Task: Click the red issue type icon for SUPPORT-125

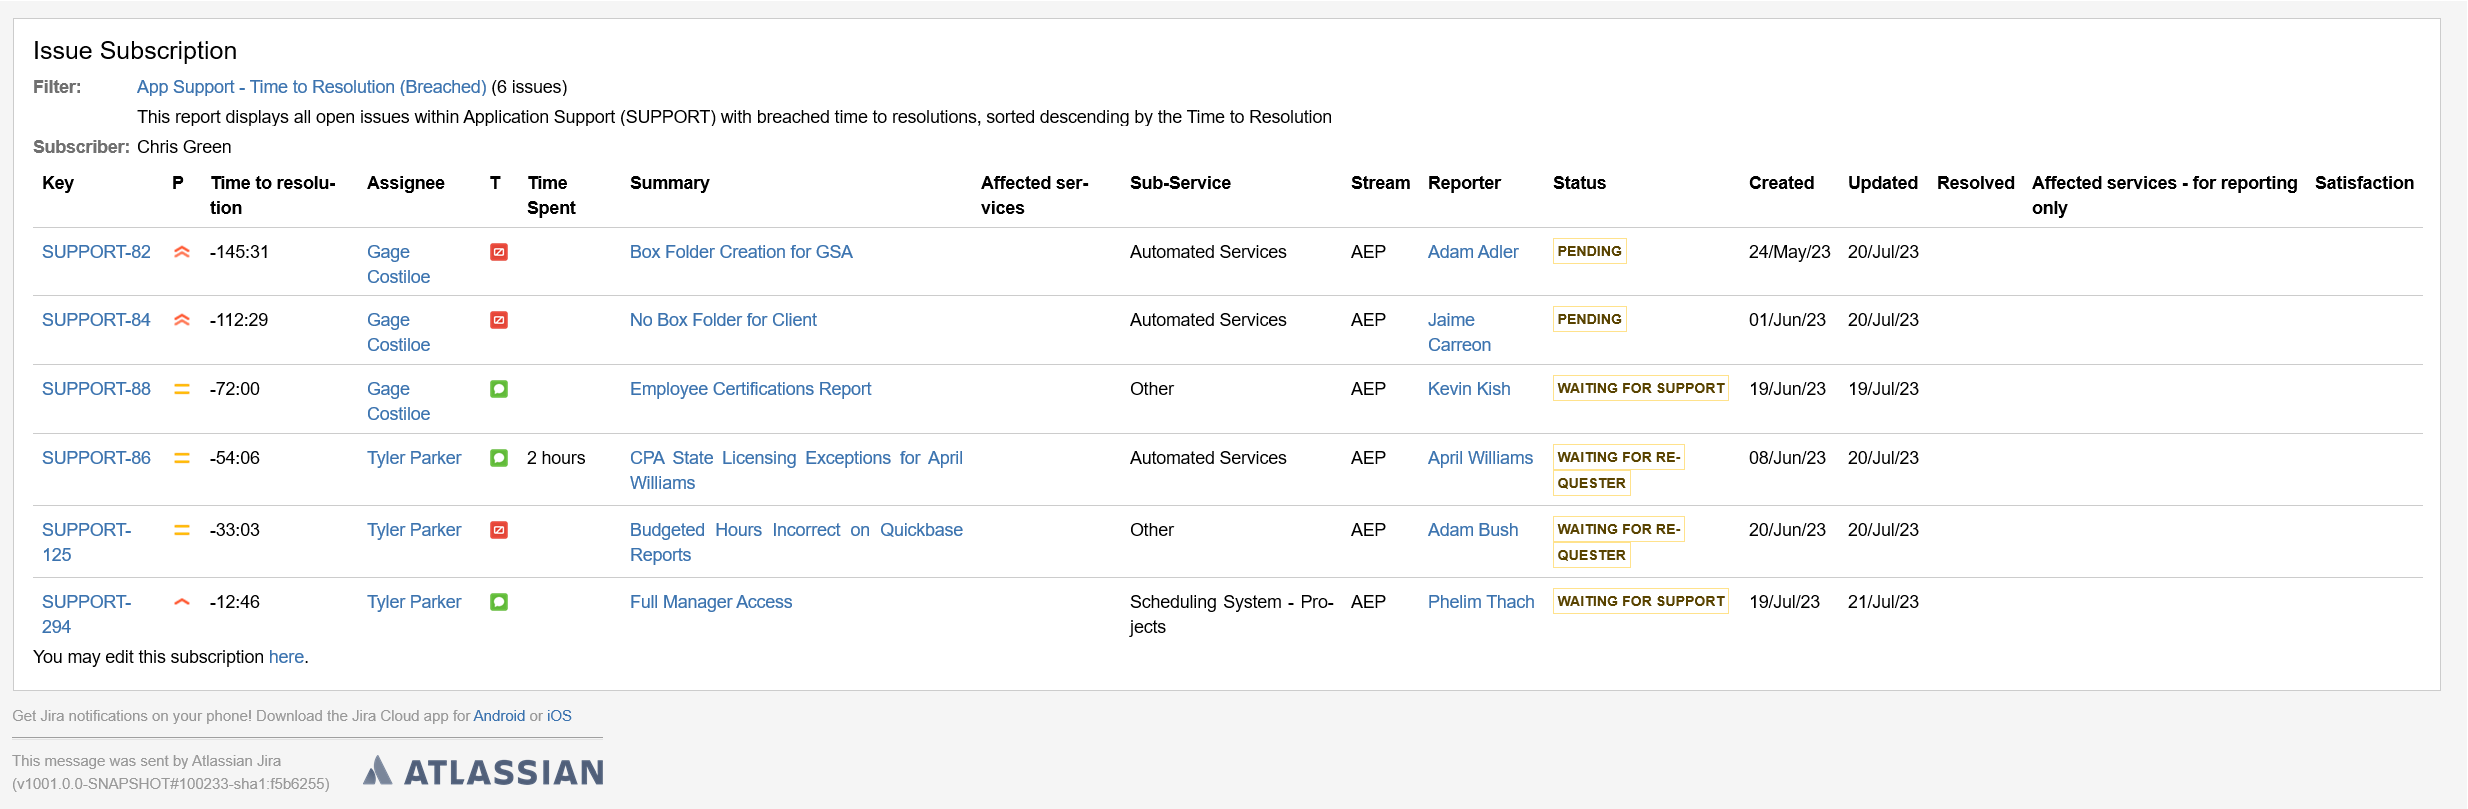Action: click(499, 530)
